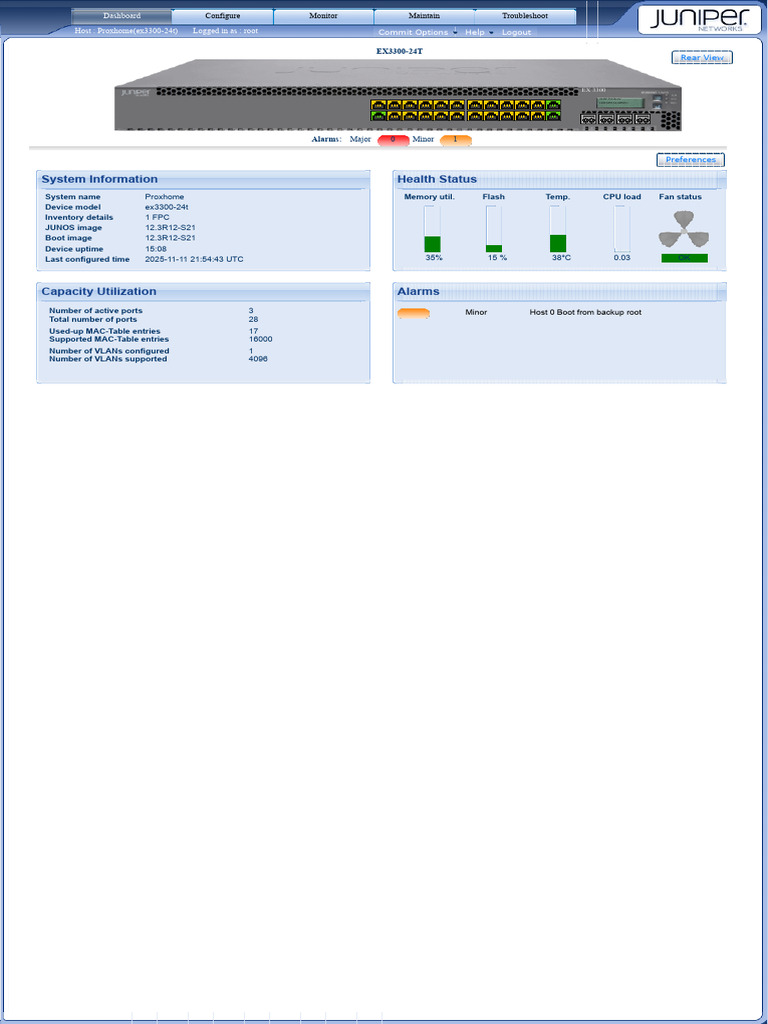Show the switch Rear View
The image size is (768, 1024).
tap(702, 57)
